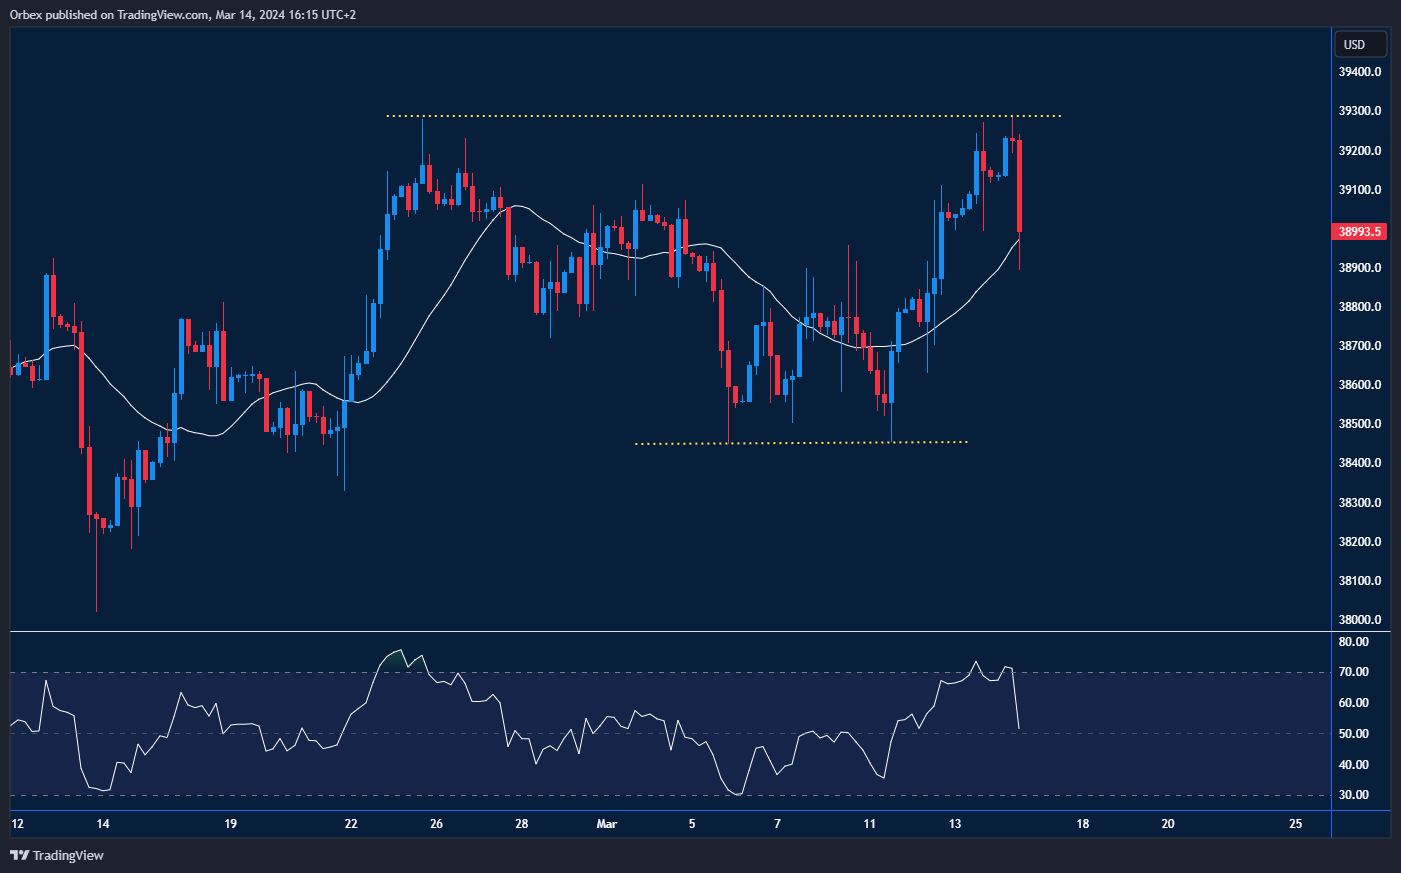Click the Orbex published on TradingView.com header text
Image resolution: width=1401 pixels, height=873 pixels.
182,14
